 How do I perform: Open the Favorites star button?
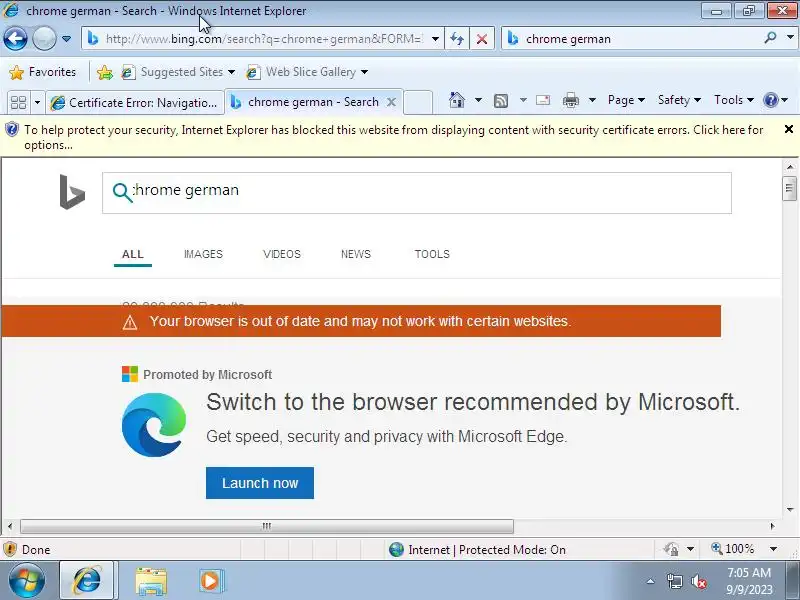(x=42, y=72)
